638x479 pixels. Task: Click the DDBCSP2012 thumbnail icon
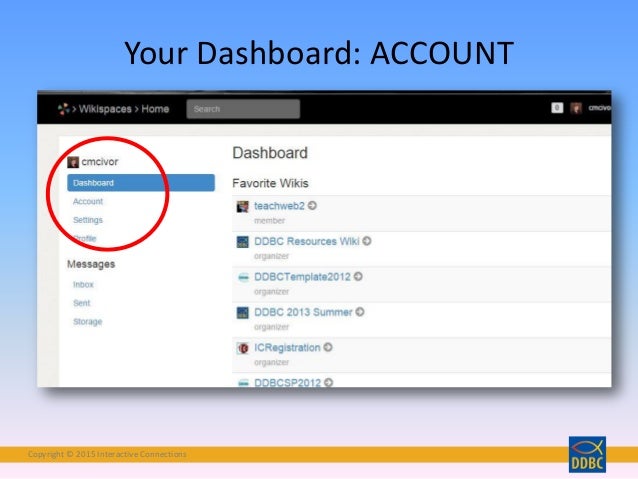pyautogui.click(x=243, y=383)
